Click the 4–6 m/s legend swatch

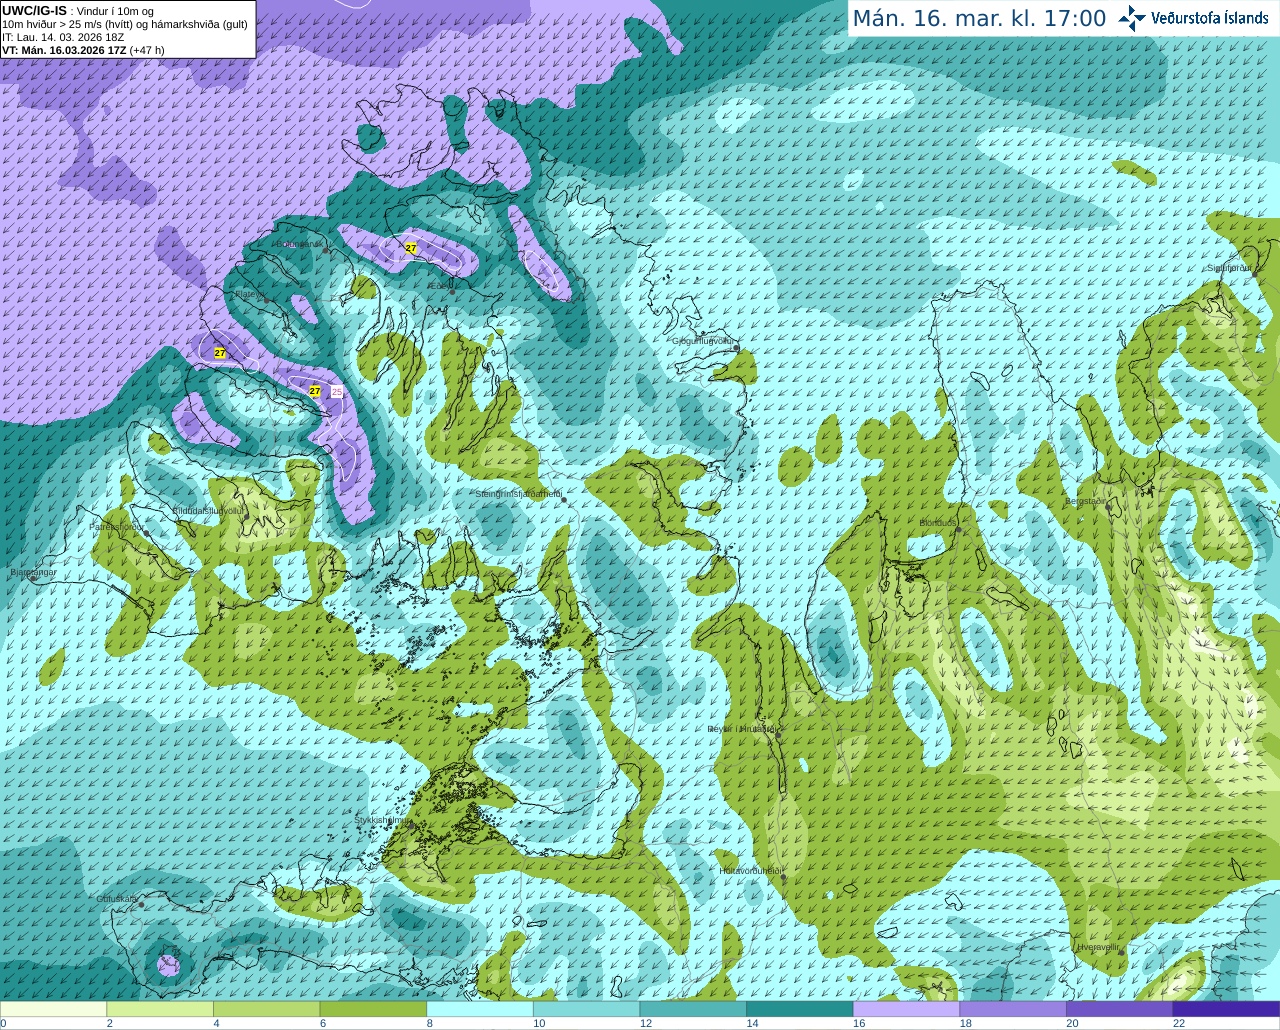click(x=266, y=1009)
